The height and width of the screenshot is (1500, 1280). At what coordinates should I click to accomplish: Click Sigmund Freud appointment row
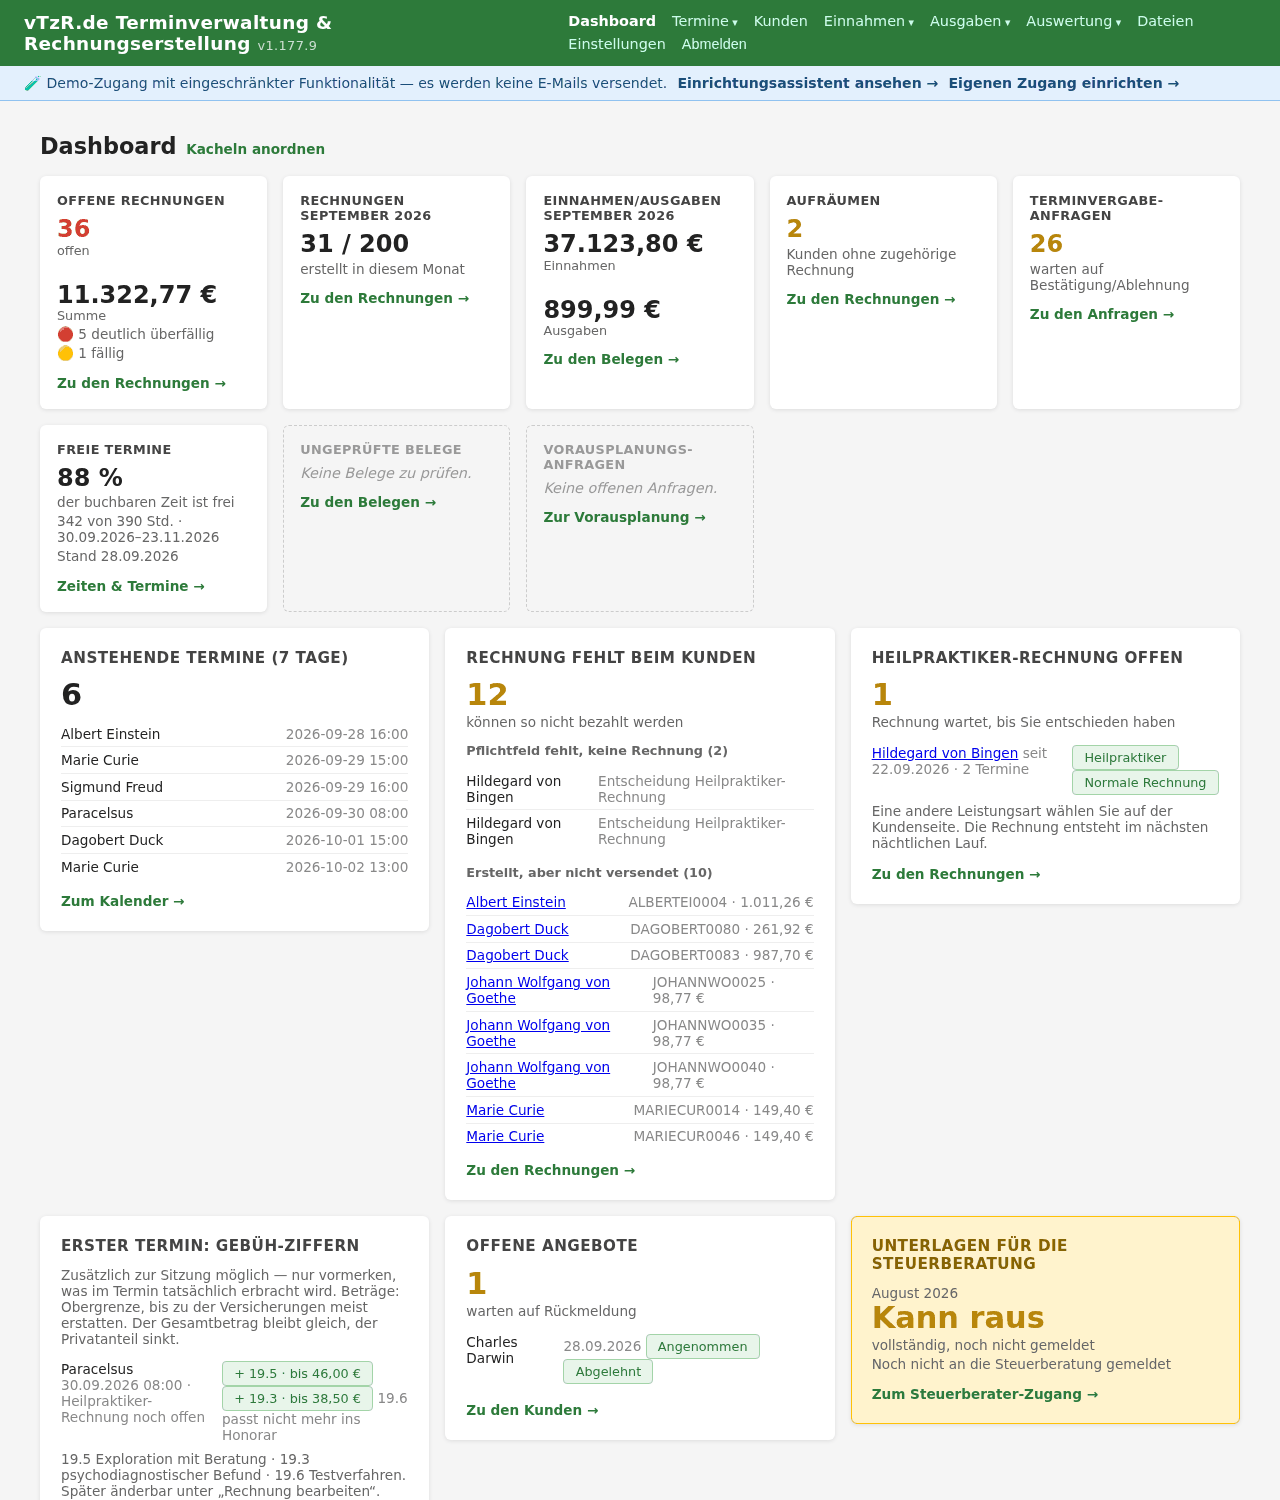[234, 787]
